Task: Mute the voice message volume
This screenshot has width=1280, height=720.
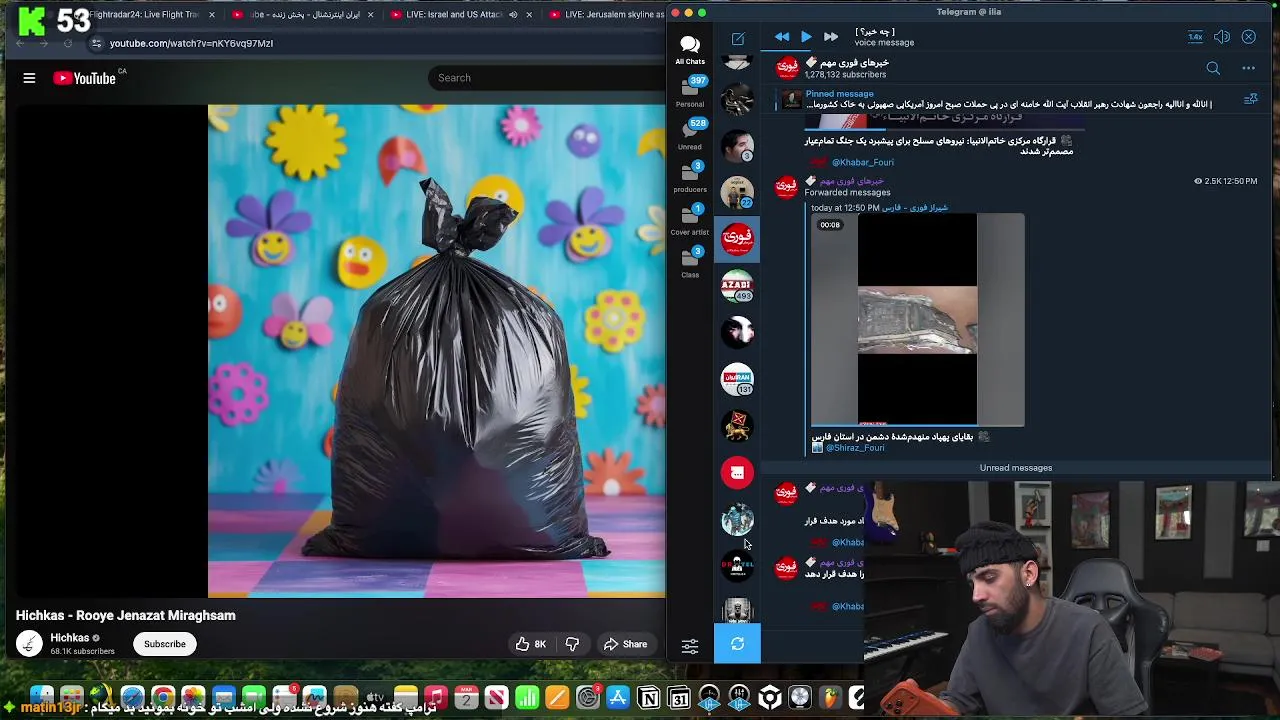Action: 1222,37
